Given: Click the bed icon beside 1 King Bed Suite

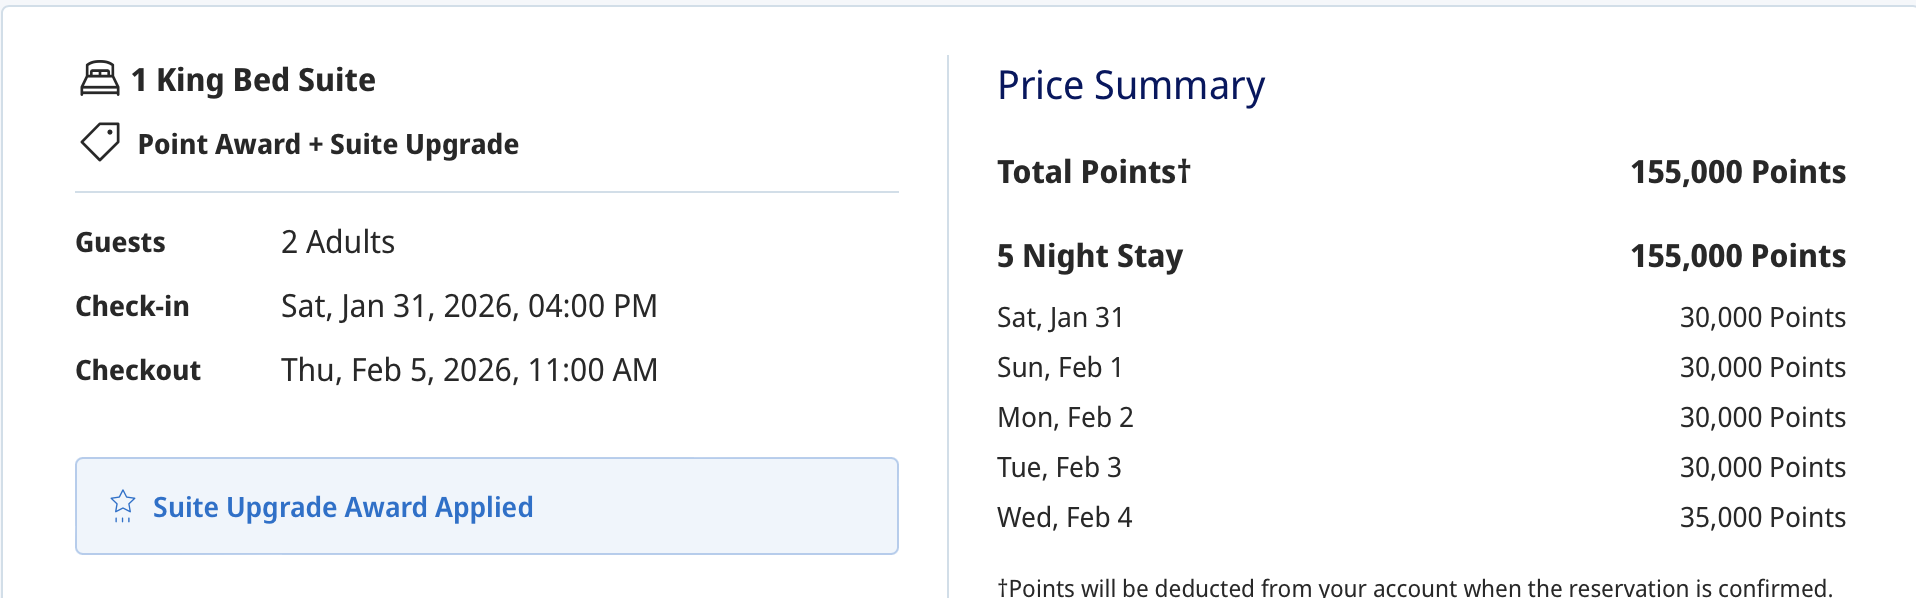Looking at the screenshot, I should click(x=100, y=79).
